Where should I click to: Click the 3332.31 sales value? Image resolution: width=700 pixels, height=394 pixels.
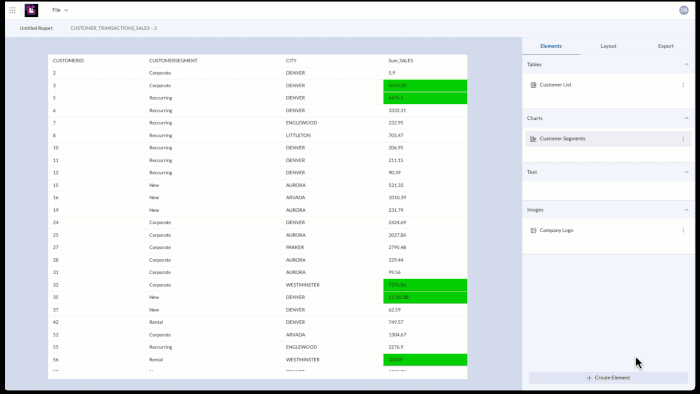pos(397,110)
